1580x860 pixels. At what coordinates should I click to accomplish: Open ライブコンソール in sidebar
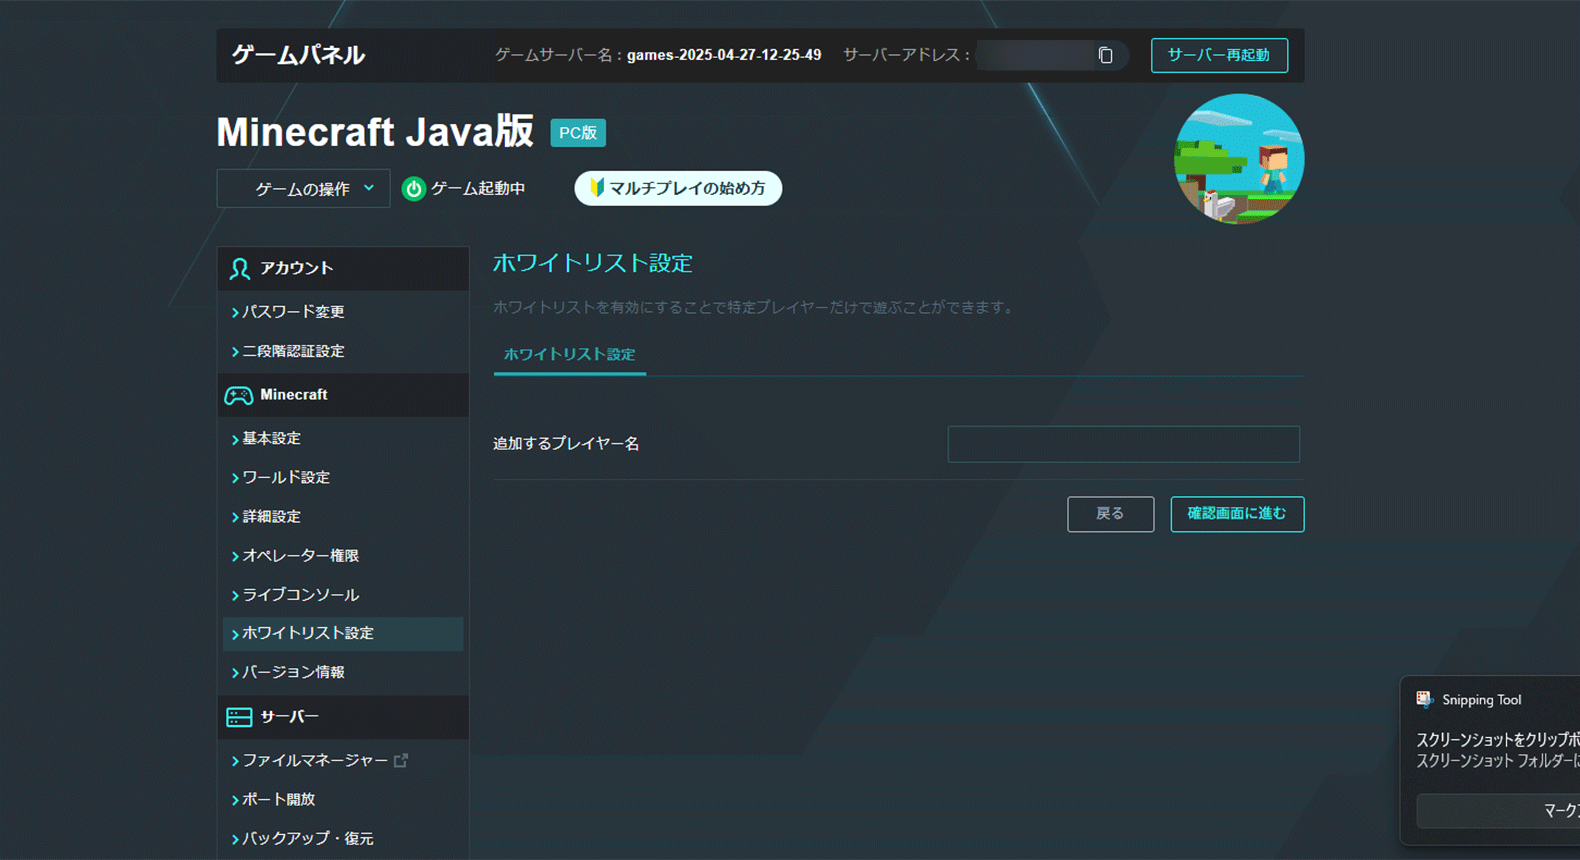[300, 594]
